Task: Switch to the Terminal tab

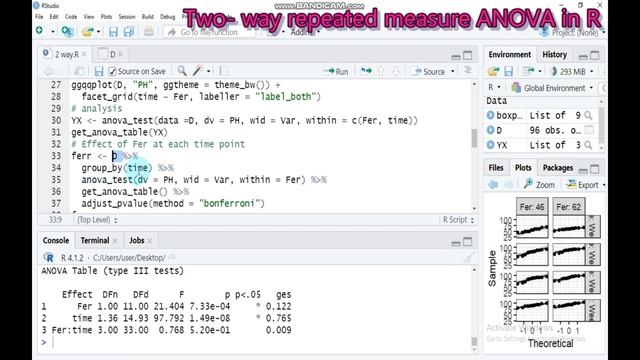Action: tap(95, 240)
